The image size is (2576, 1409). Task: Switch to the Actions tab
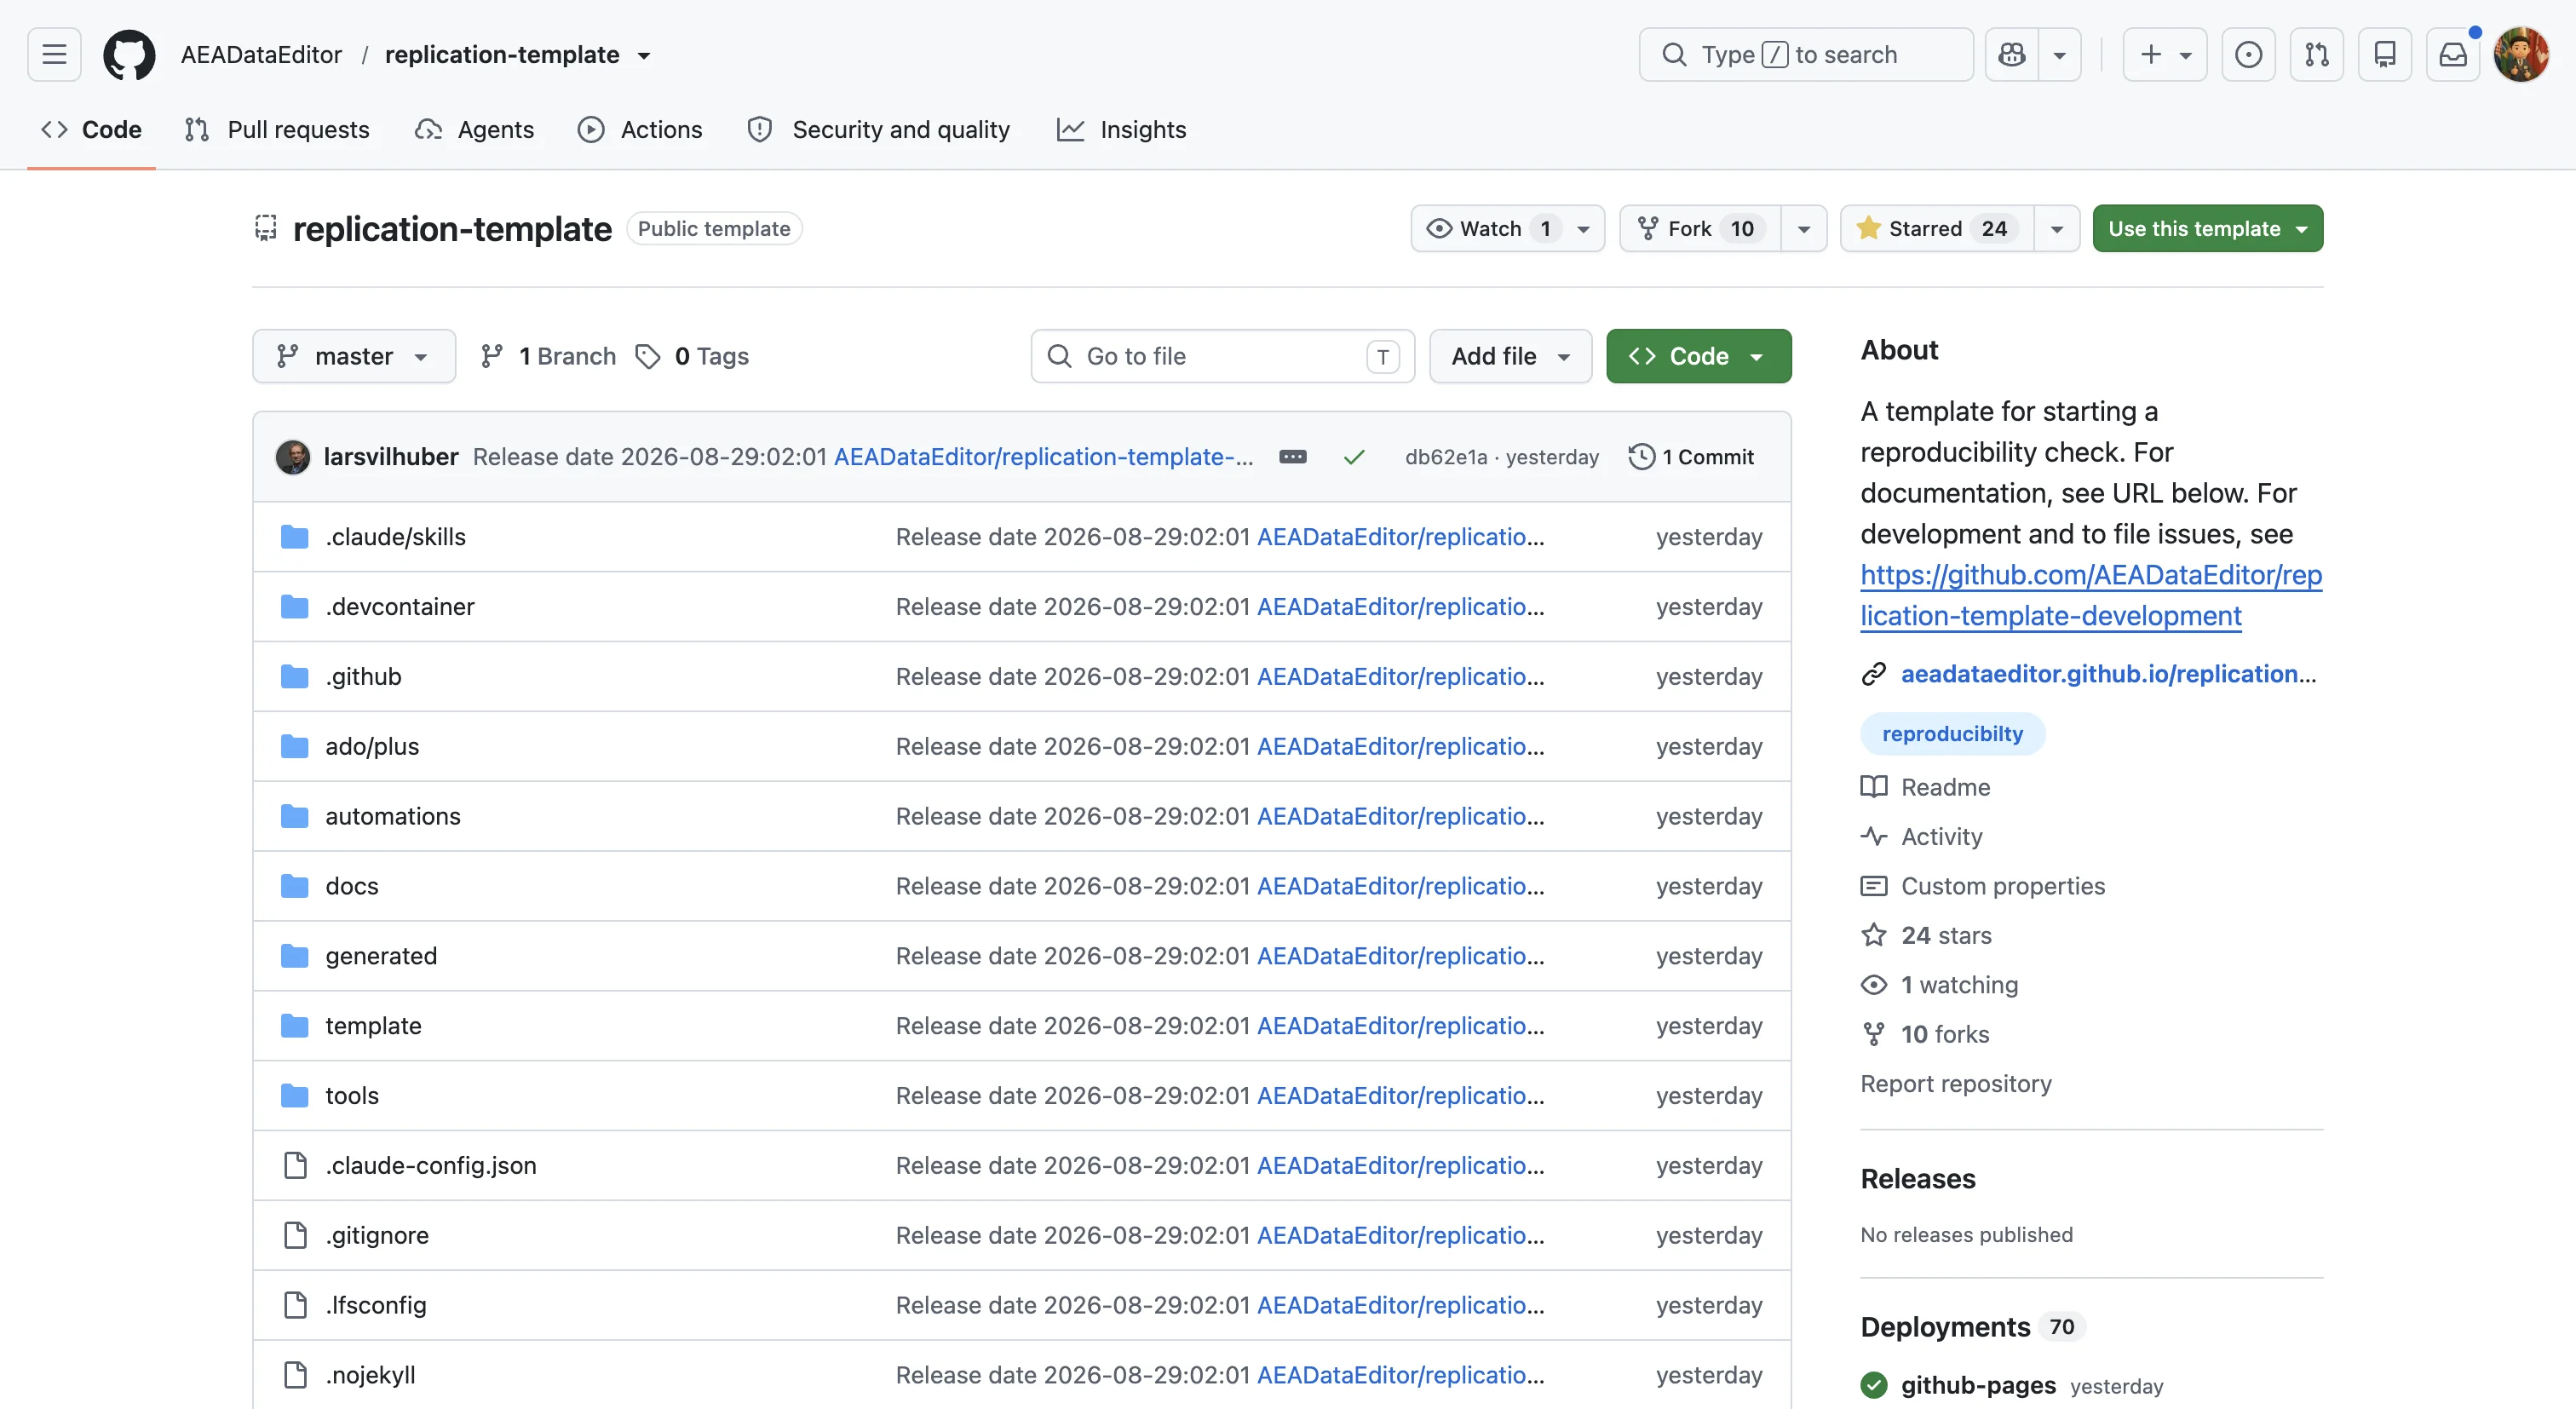(640, 130)
